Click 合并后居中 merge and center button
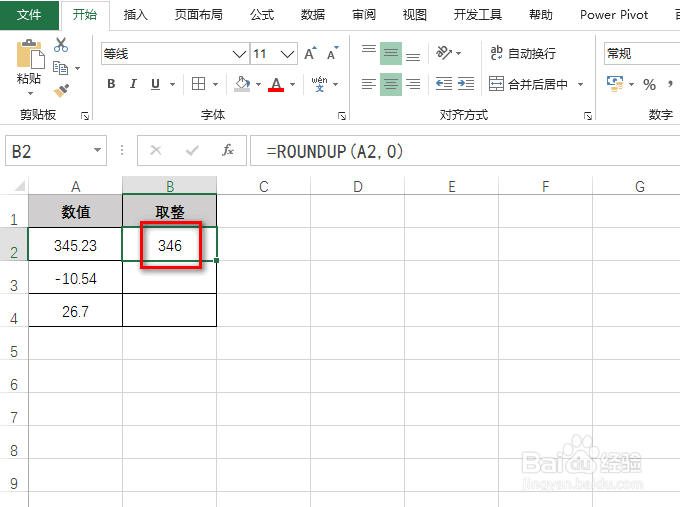The width and height of the screenshot is (680, 507). (x=528, y=84)
